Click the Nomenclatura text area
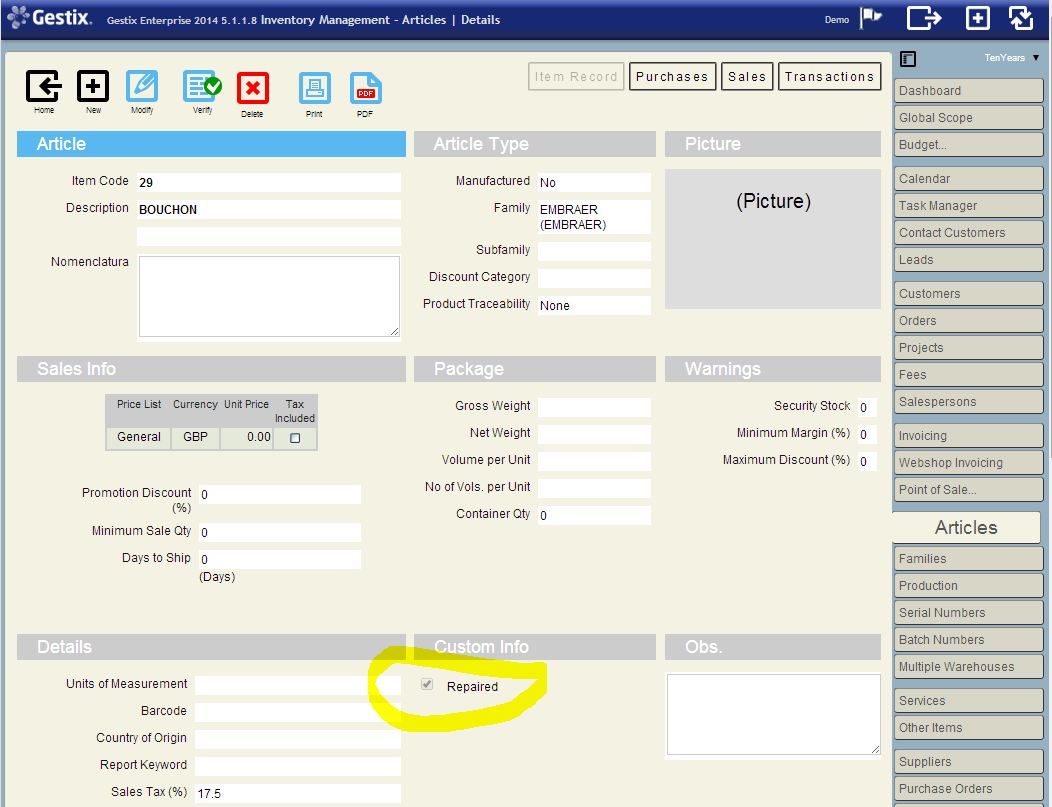The height and width of the screenshot is (807, 1052). pos(269,296)
